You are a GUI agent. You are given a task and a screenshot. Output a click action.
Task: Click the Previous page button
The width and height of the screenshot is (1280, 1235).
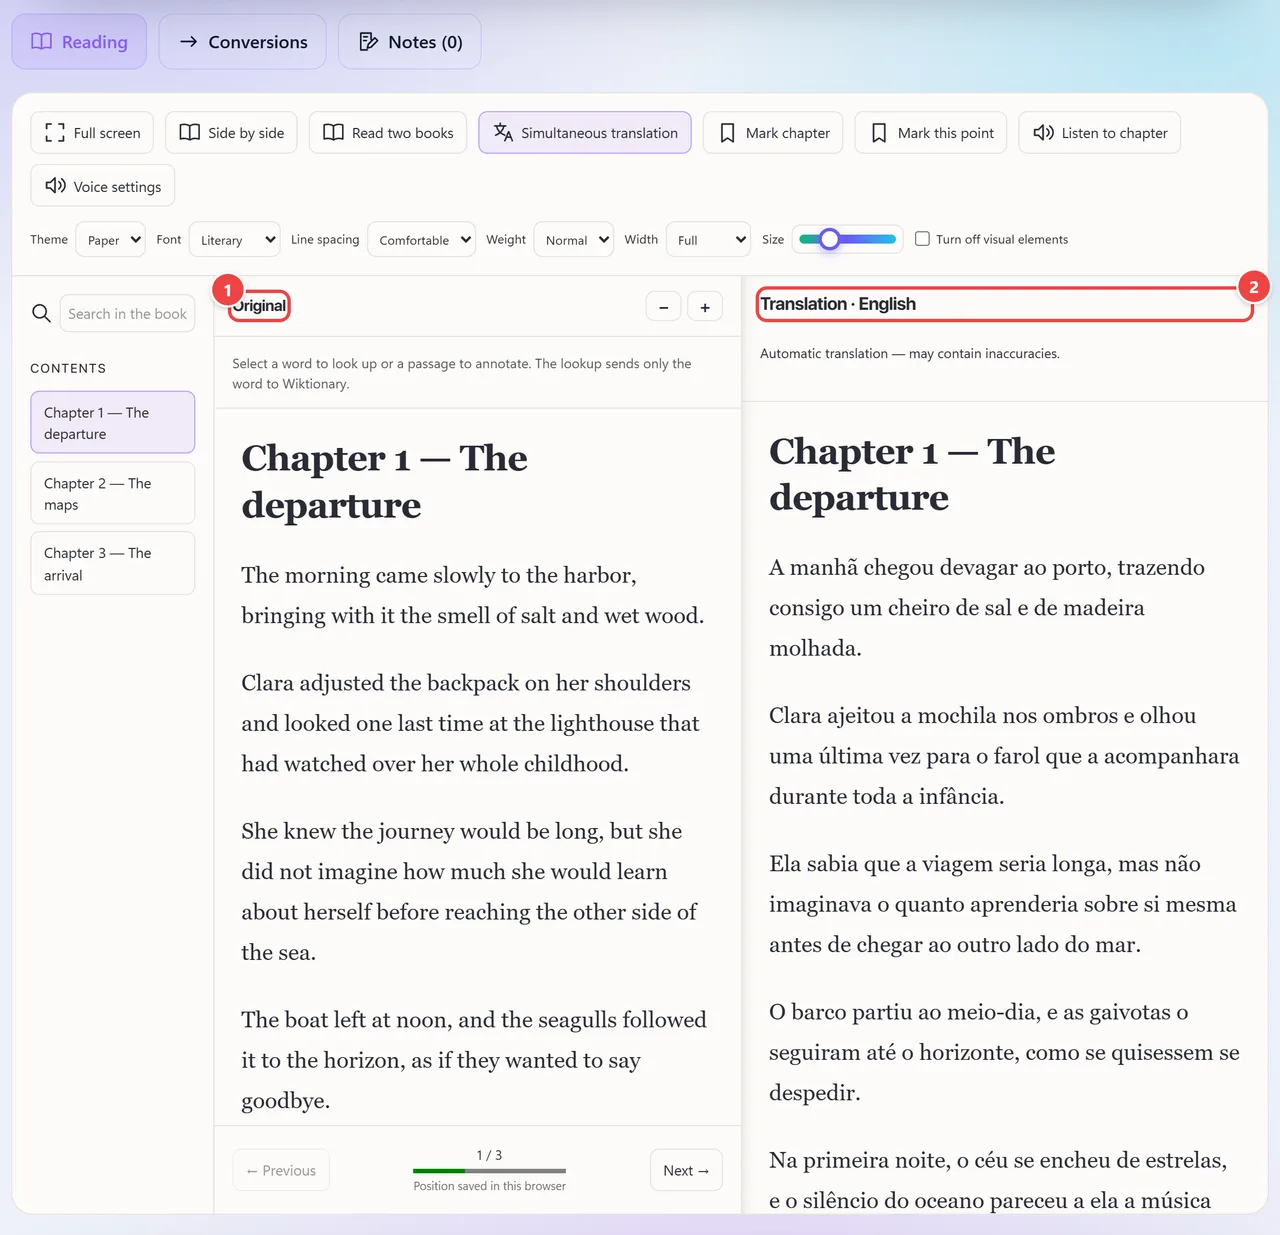(x=281, y=1170)
